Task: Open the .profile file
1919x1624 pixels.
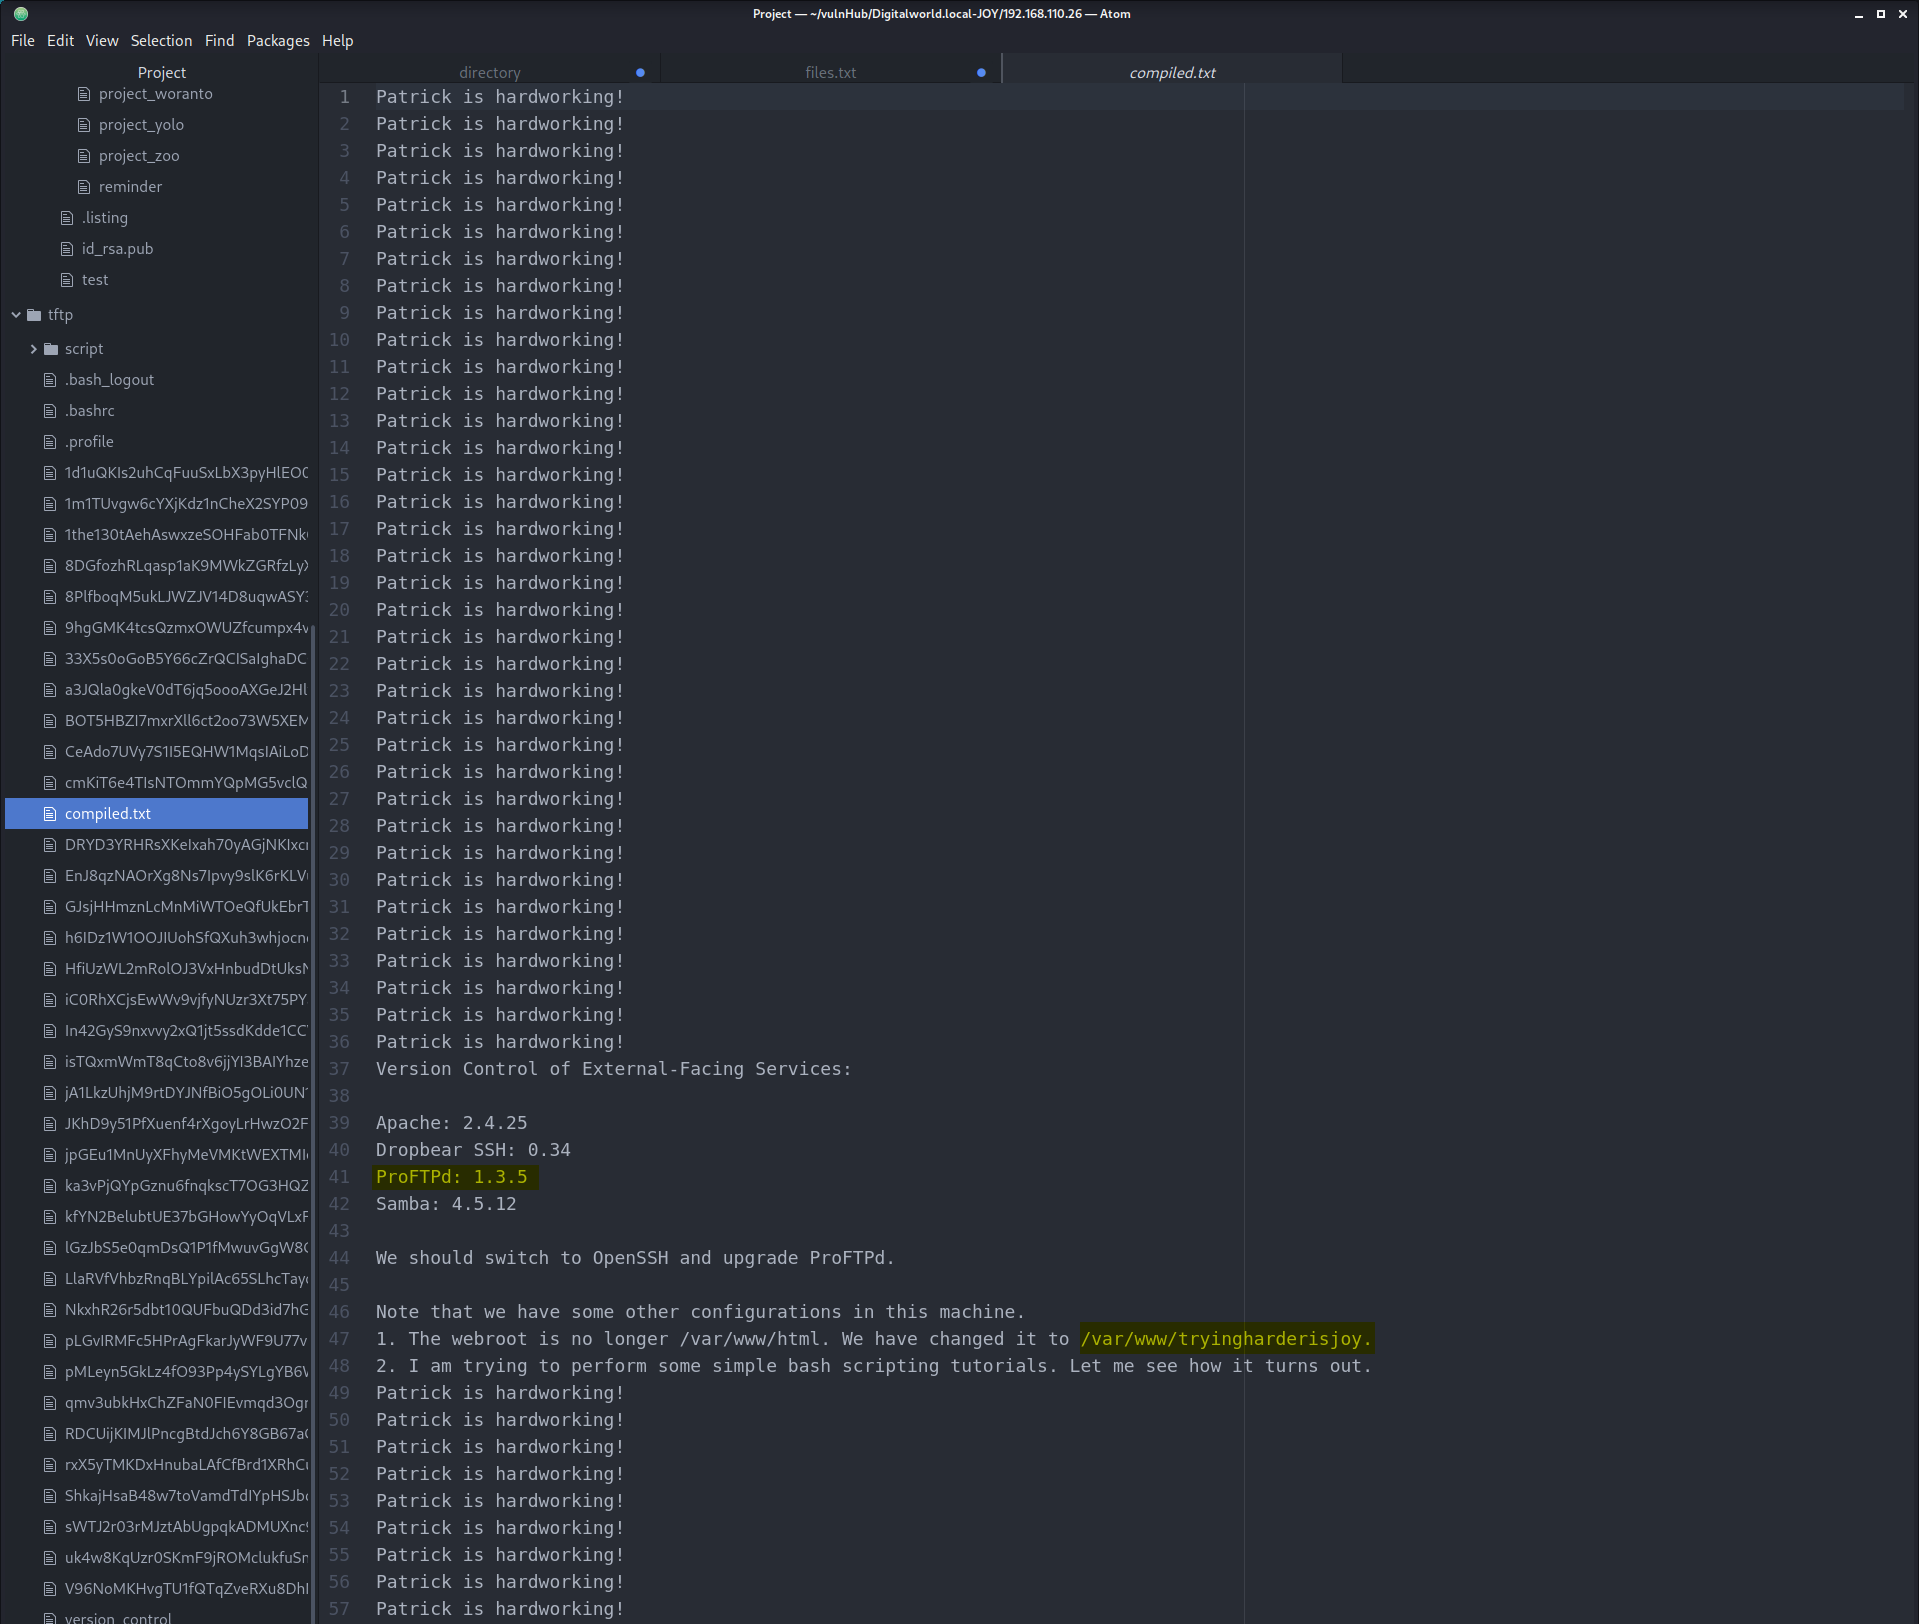Action: point(89,442)
